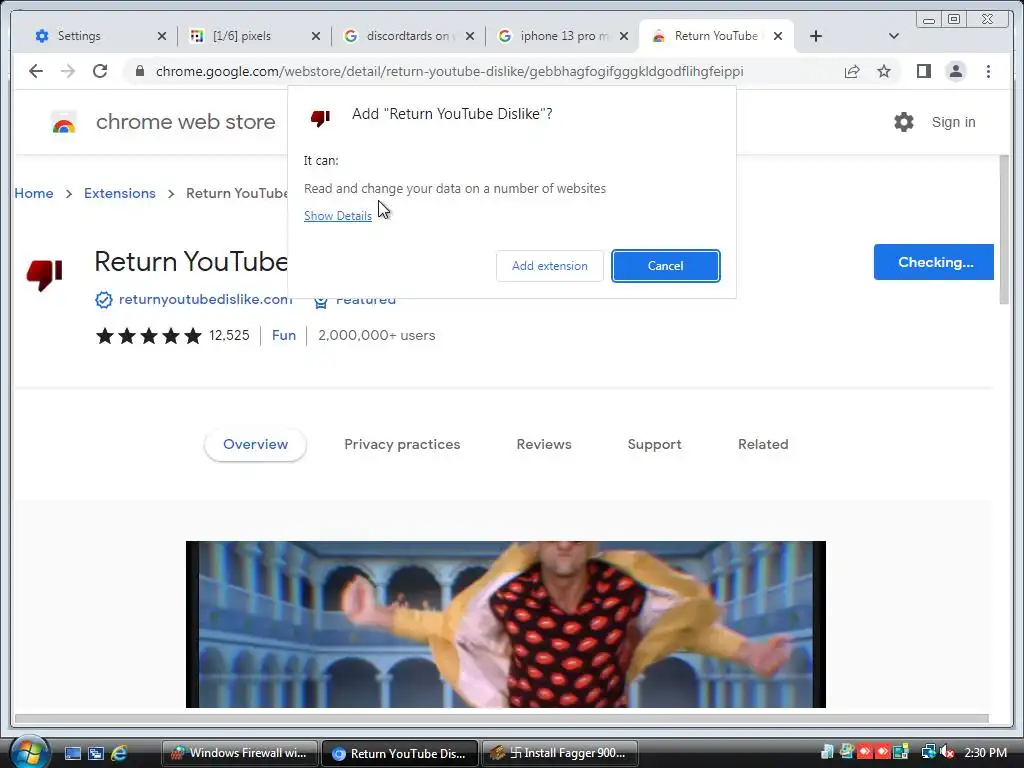Click the muted volume tray icon

(947, 752)
